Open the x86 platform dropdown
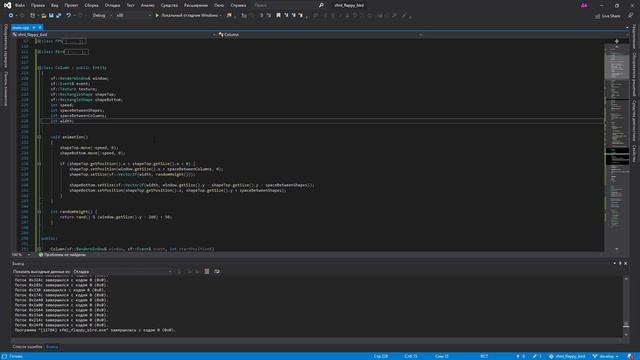This screenshot has width=640, height=360. click(133, 16)
